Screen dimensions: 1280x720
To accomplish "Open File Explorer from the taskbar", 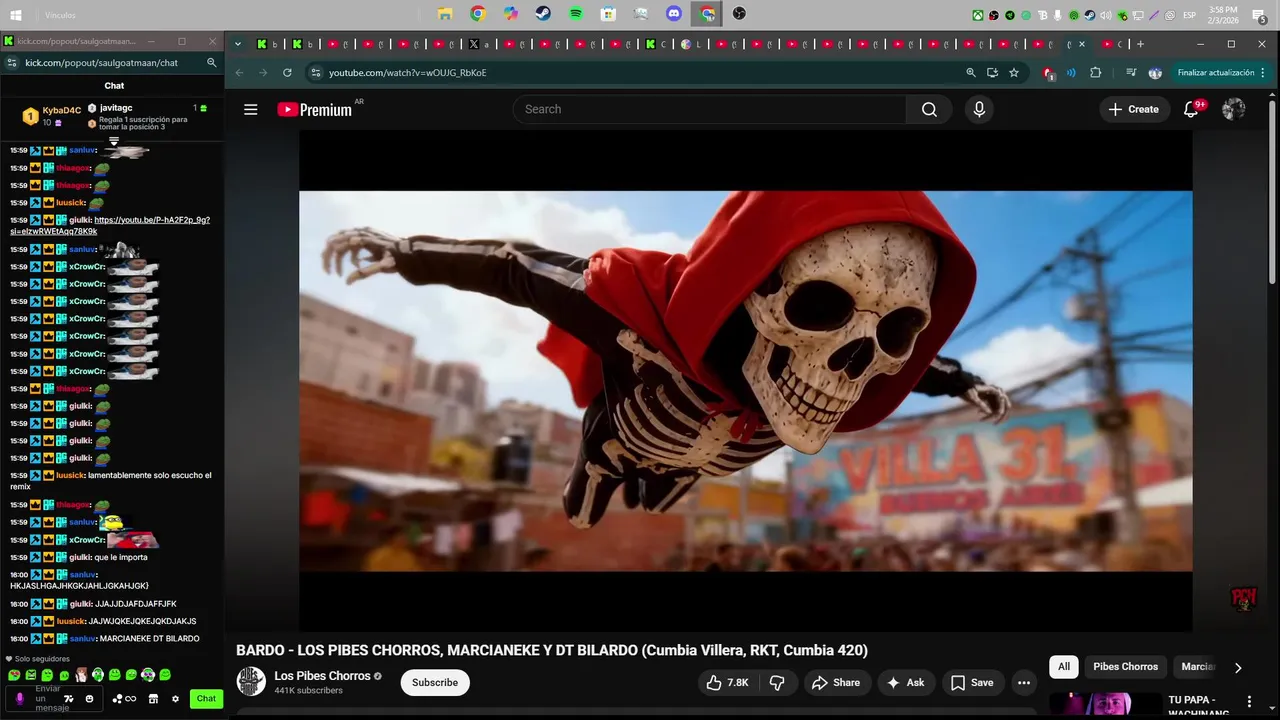I will [445, 14].
